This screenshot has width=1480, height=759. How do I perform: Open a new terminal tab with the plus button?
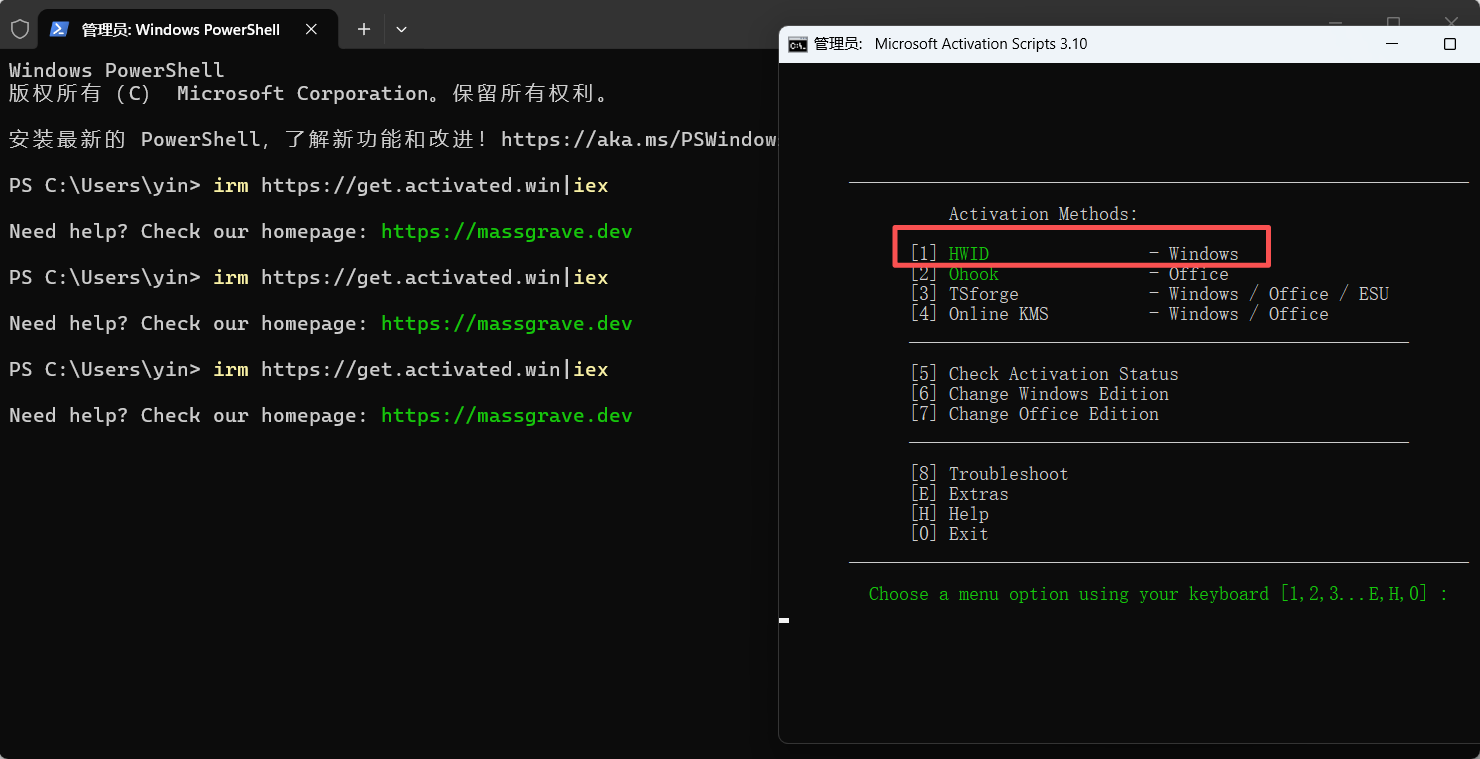pos(364,29)
